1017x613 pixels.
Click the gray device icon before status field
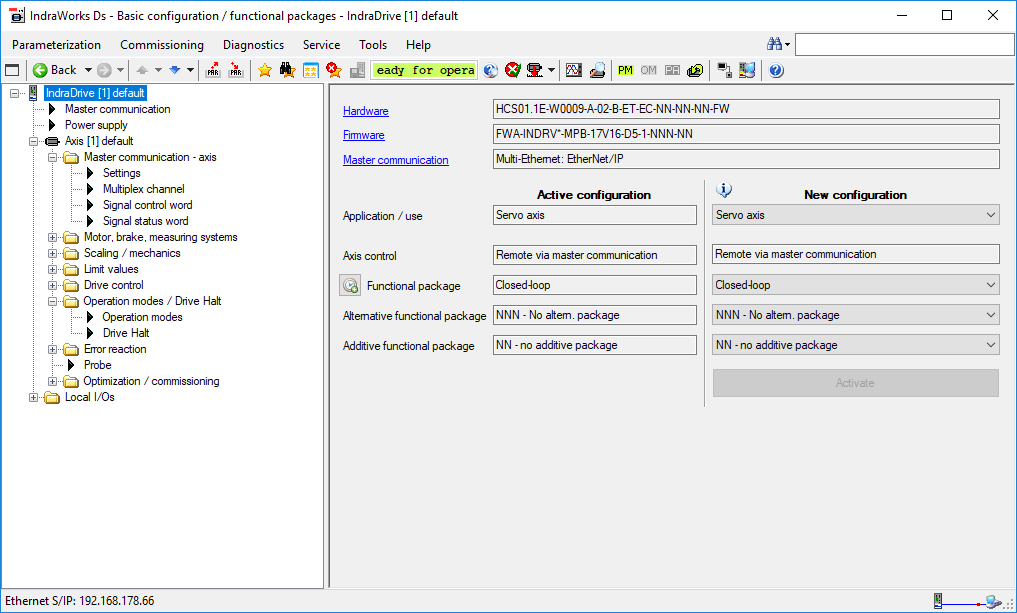(357, 70)
